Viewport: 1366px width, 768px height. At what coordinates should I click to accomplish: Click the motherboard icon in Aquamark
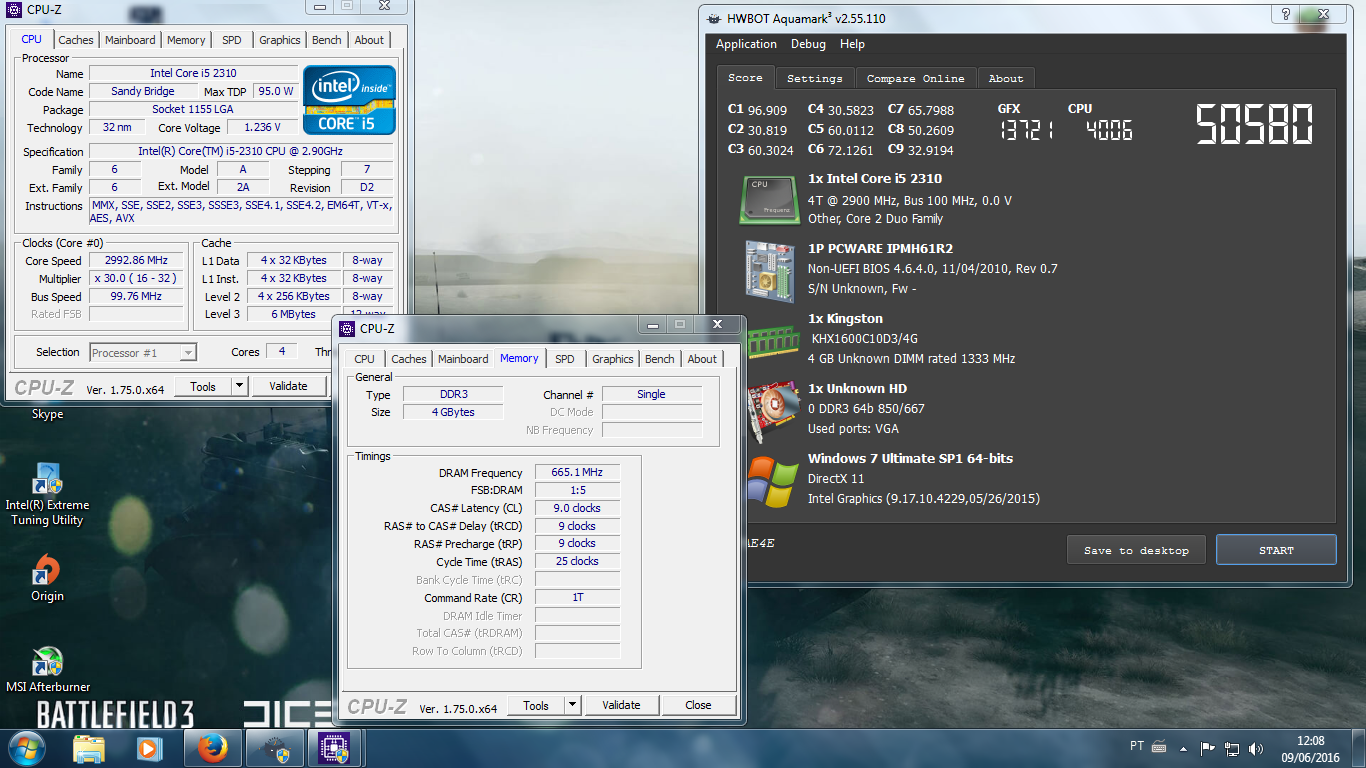coord(769,270)
